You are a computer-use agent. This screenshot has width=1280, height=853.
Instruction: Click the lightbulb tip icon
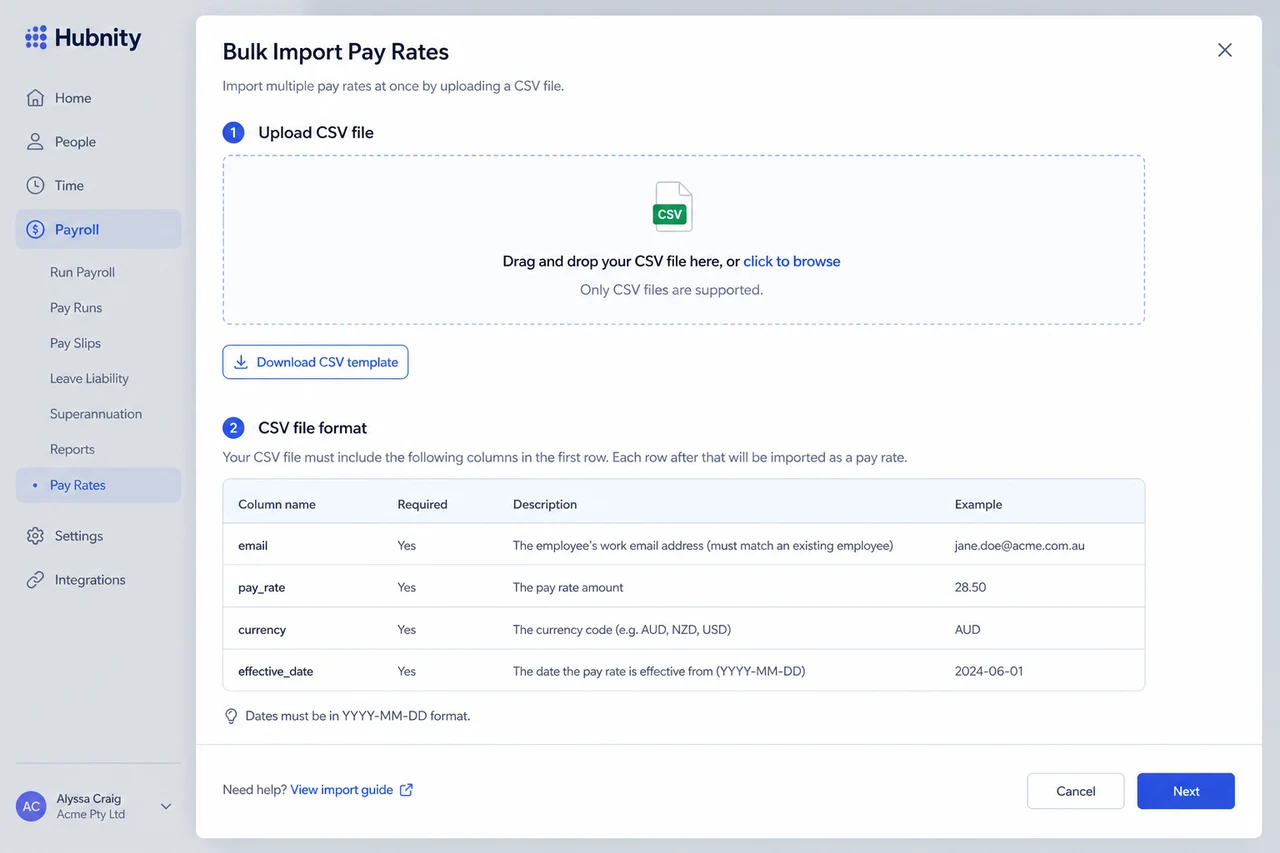pyautogui.click(x=231, y=716)
